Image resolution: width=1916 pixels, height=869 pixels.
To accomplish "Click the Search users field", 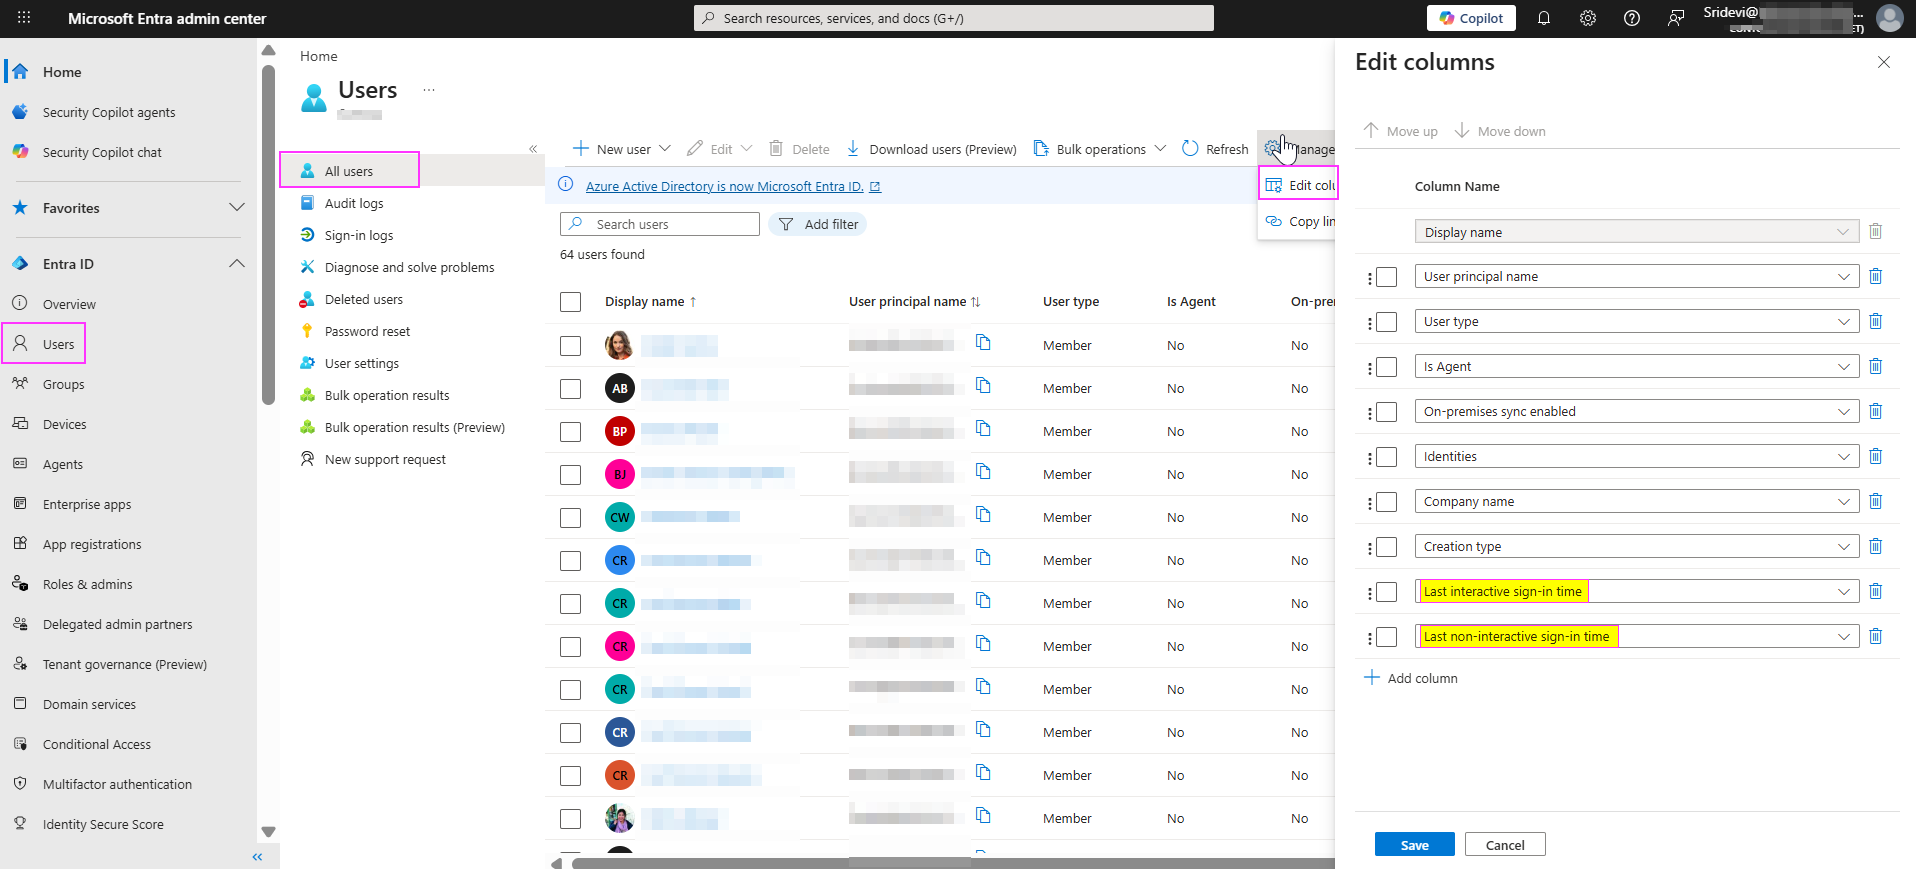I will pyautogui.click(x=660, y=224).
